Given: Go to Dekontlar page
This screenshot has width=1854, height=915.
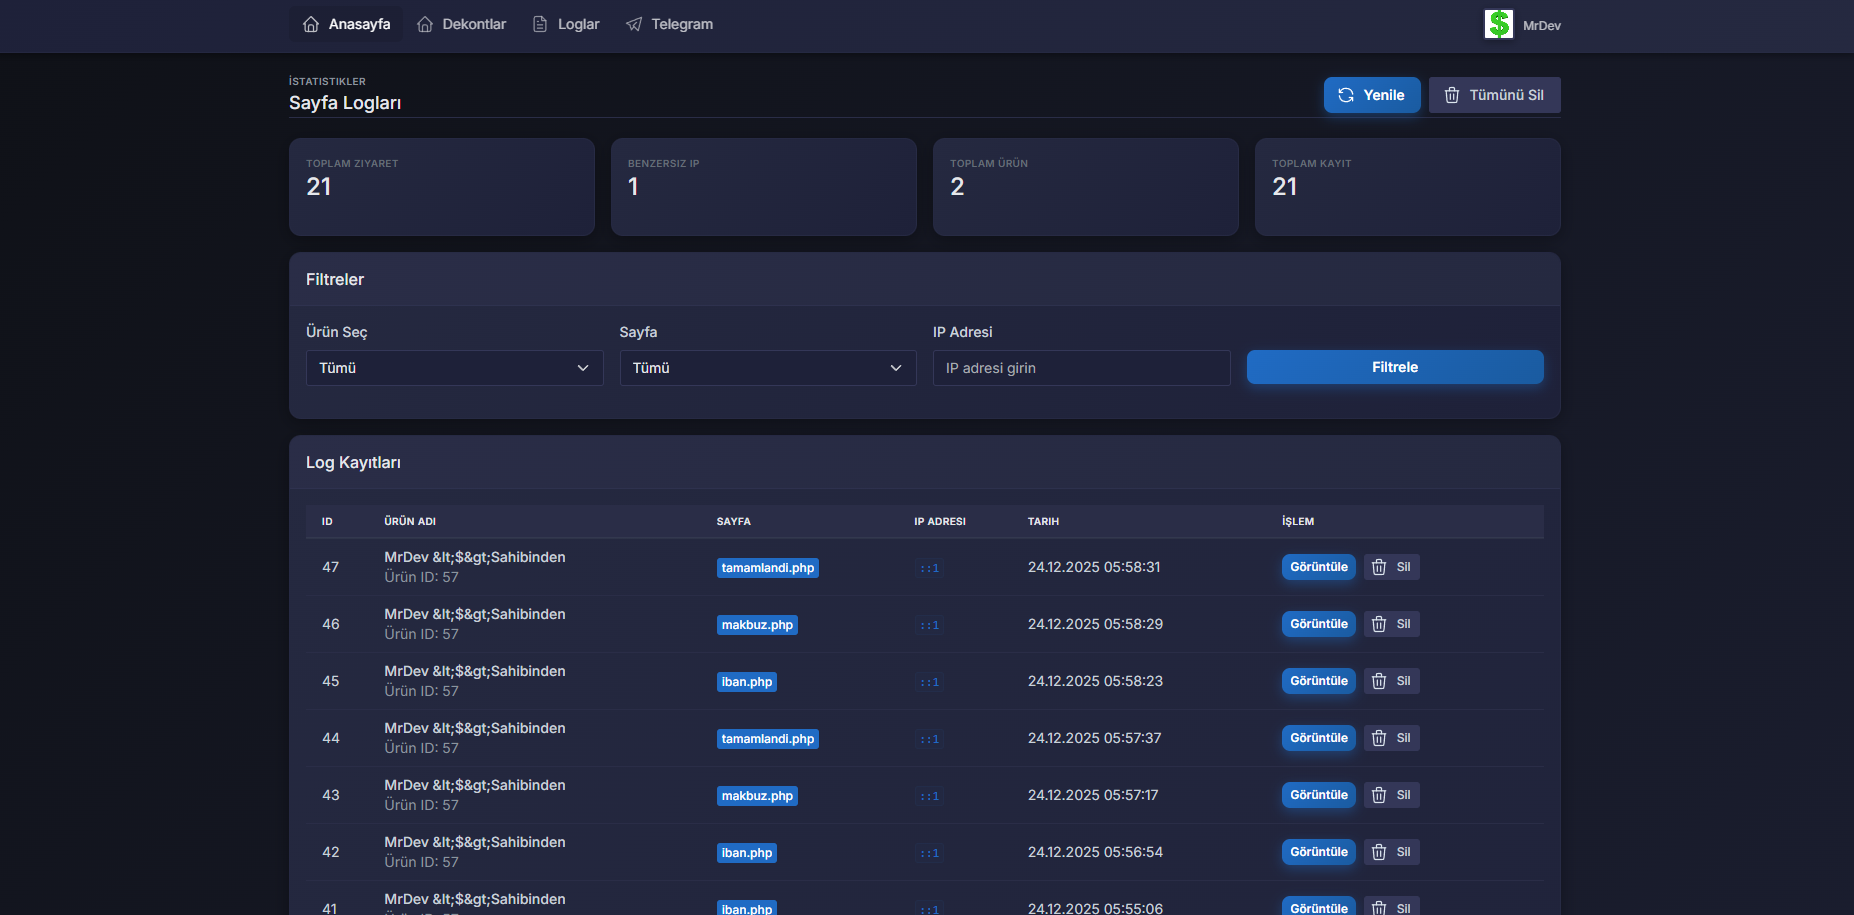Looking at the screenshot, I should pyautogui.click(x=461, y=24).
